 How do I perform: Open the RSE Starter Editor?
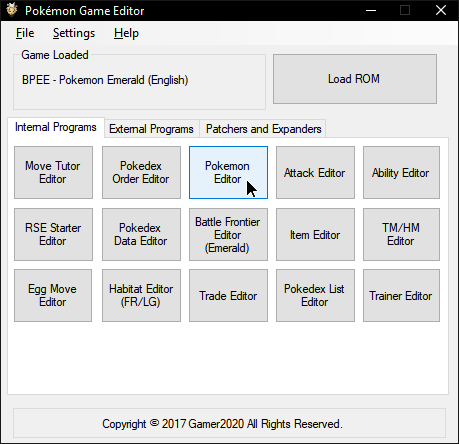click(53, 234)
